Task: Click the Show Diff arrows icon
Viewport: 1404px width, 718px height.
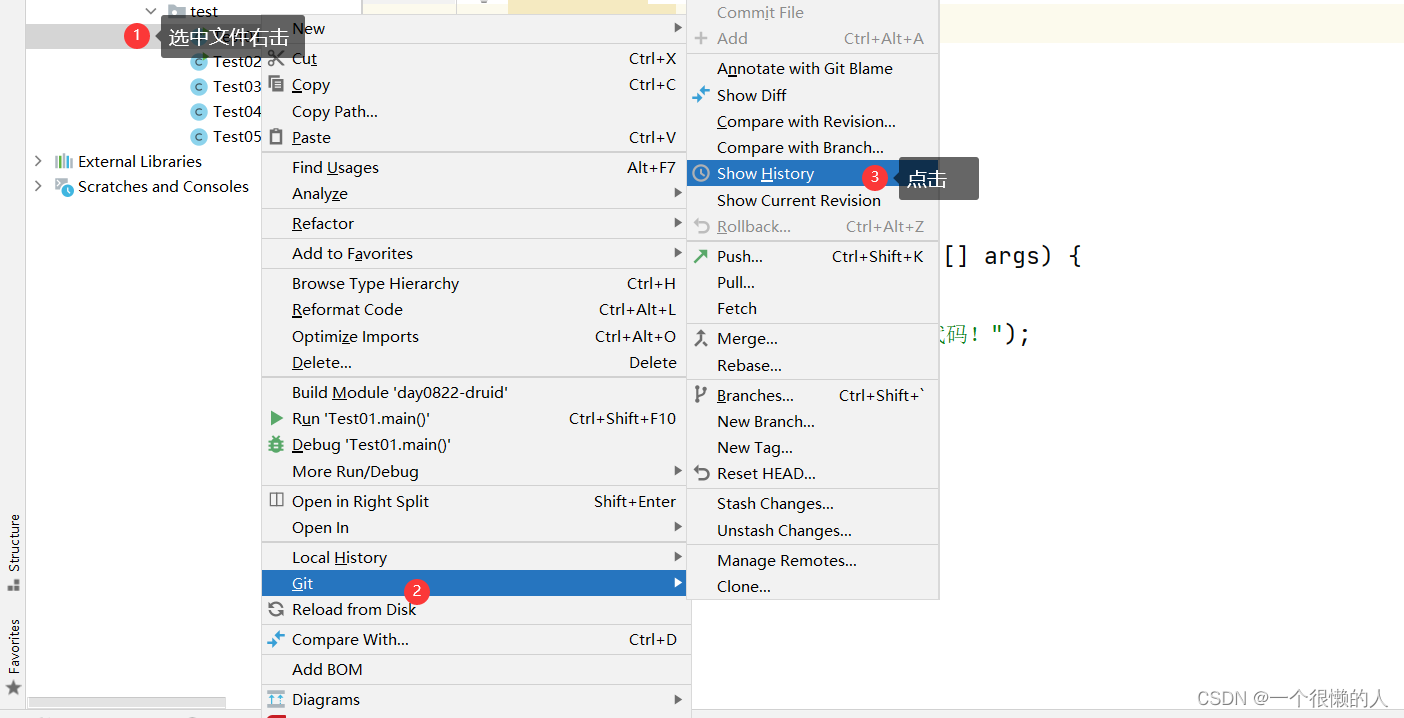Action: (701, 95)
